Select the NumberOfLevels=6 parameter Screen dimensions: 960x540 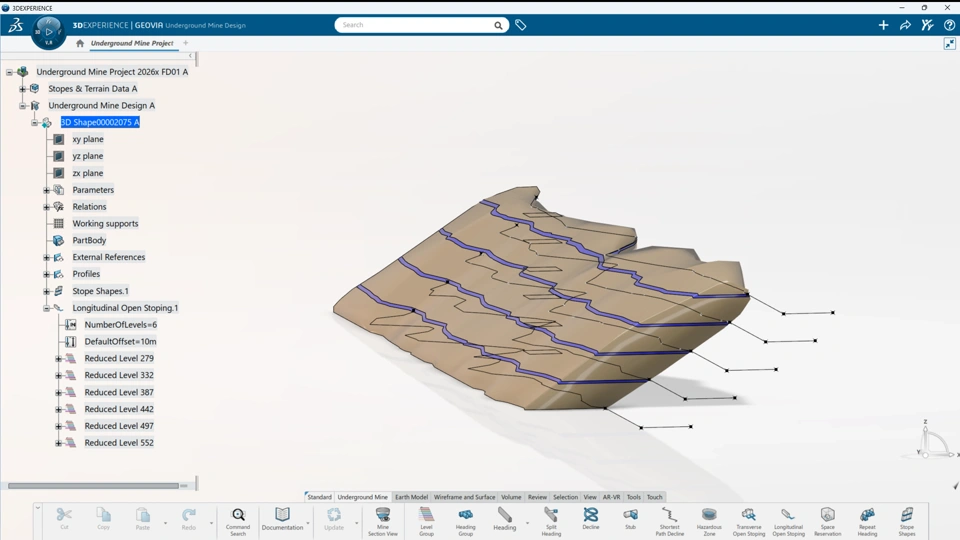click(121, 325)
